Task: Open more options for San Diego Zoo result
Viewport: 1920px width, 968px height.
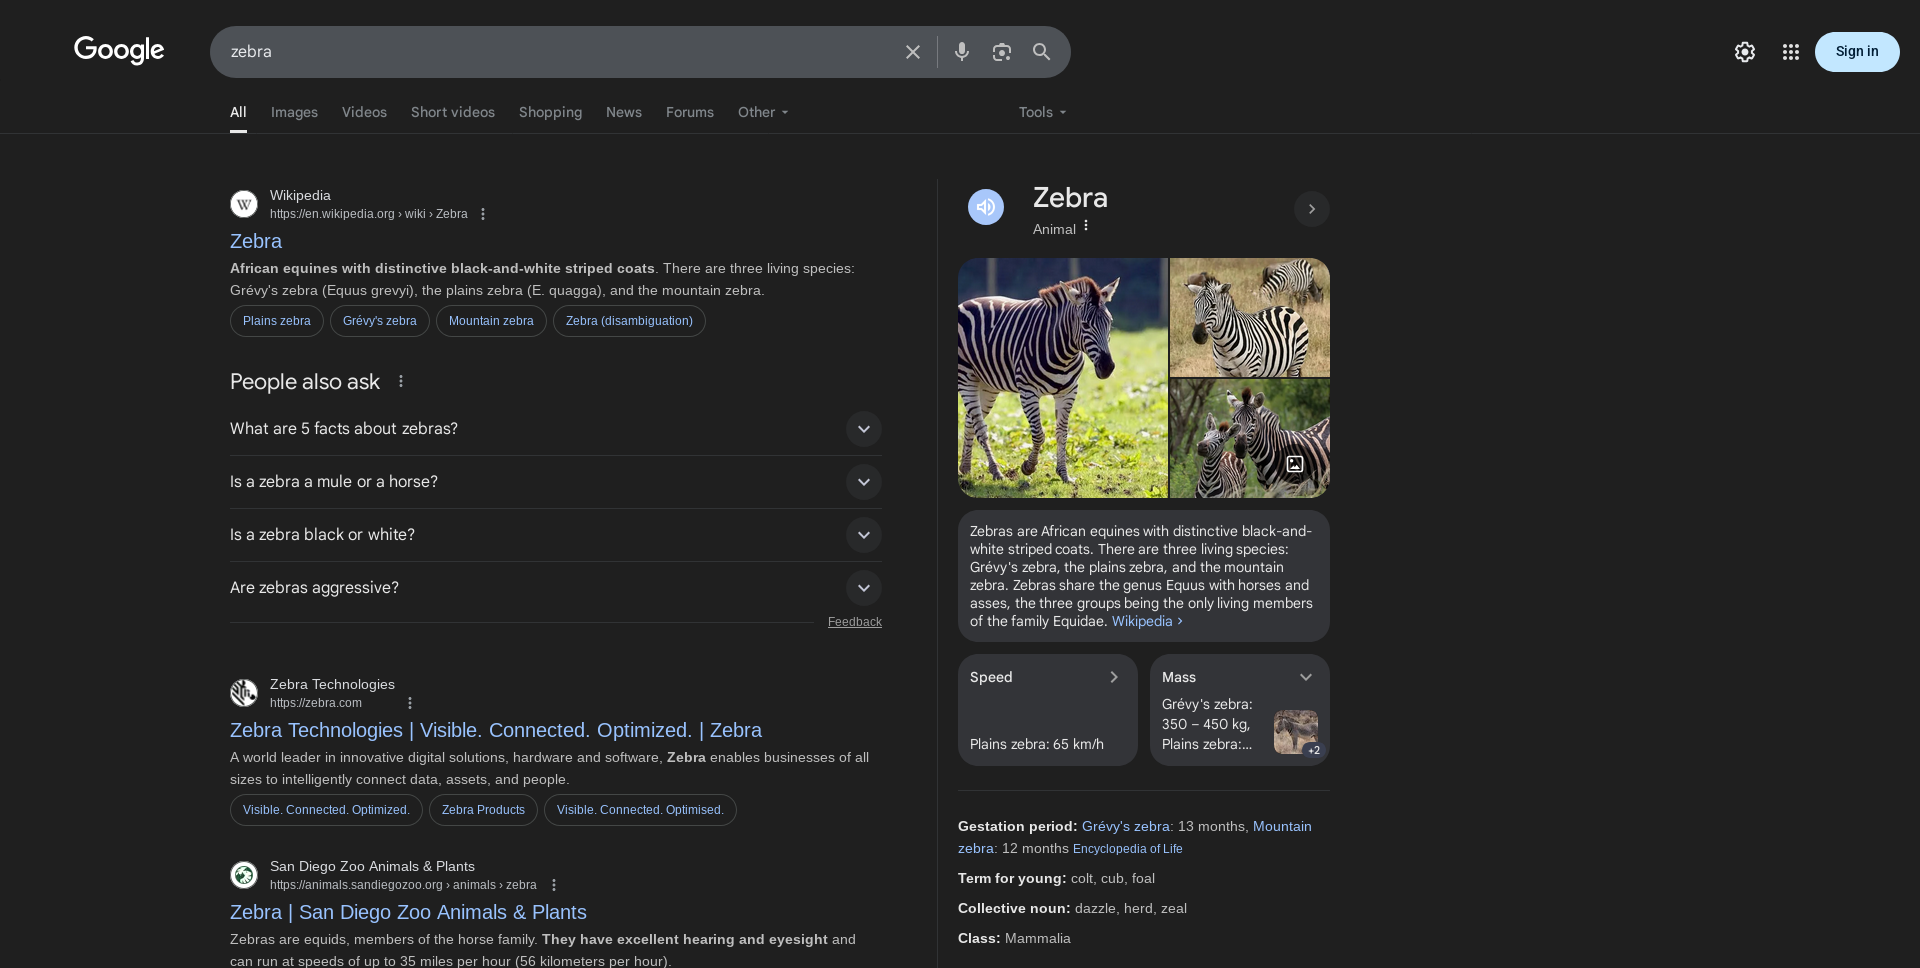Action: pyautogui.click(x=554, y=885)
